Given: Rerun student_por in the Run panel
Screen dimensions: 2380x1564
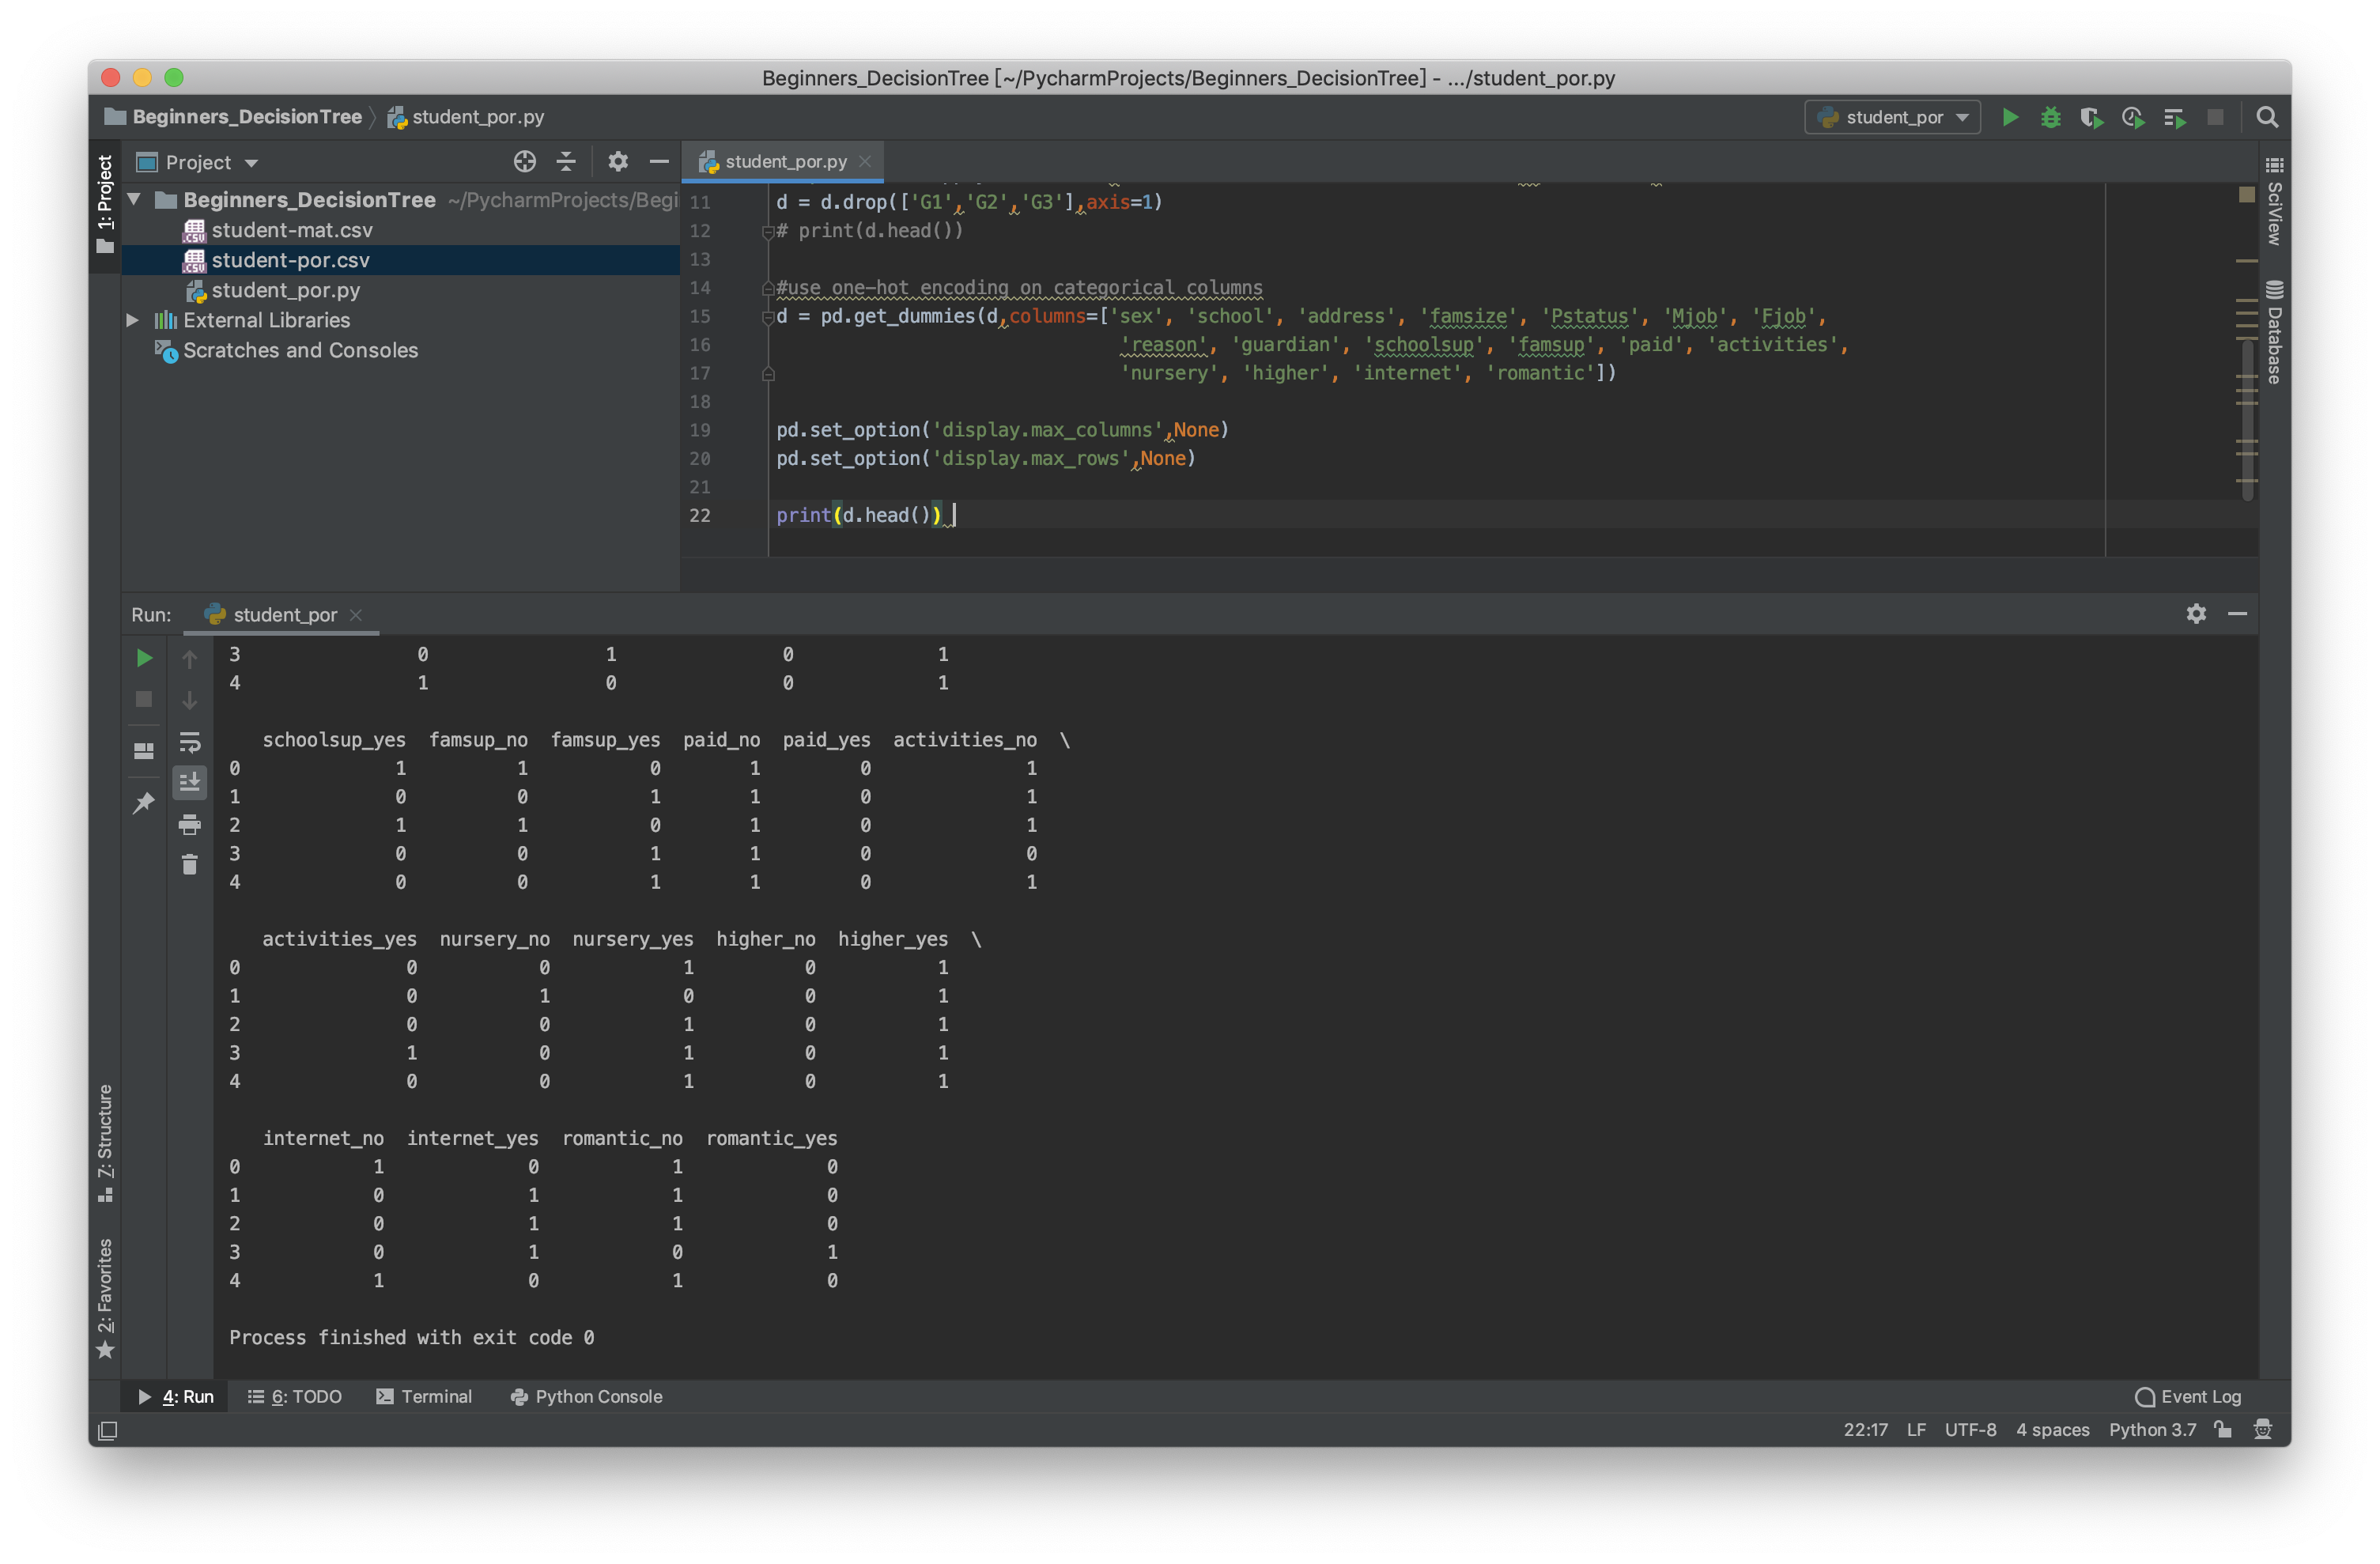Looking at the screenshot, I should [x=144, y=658].
